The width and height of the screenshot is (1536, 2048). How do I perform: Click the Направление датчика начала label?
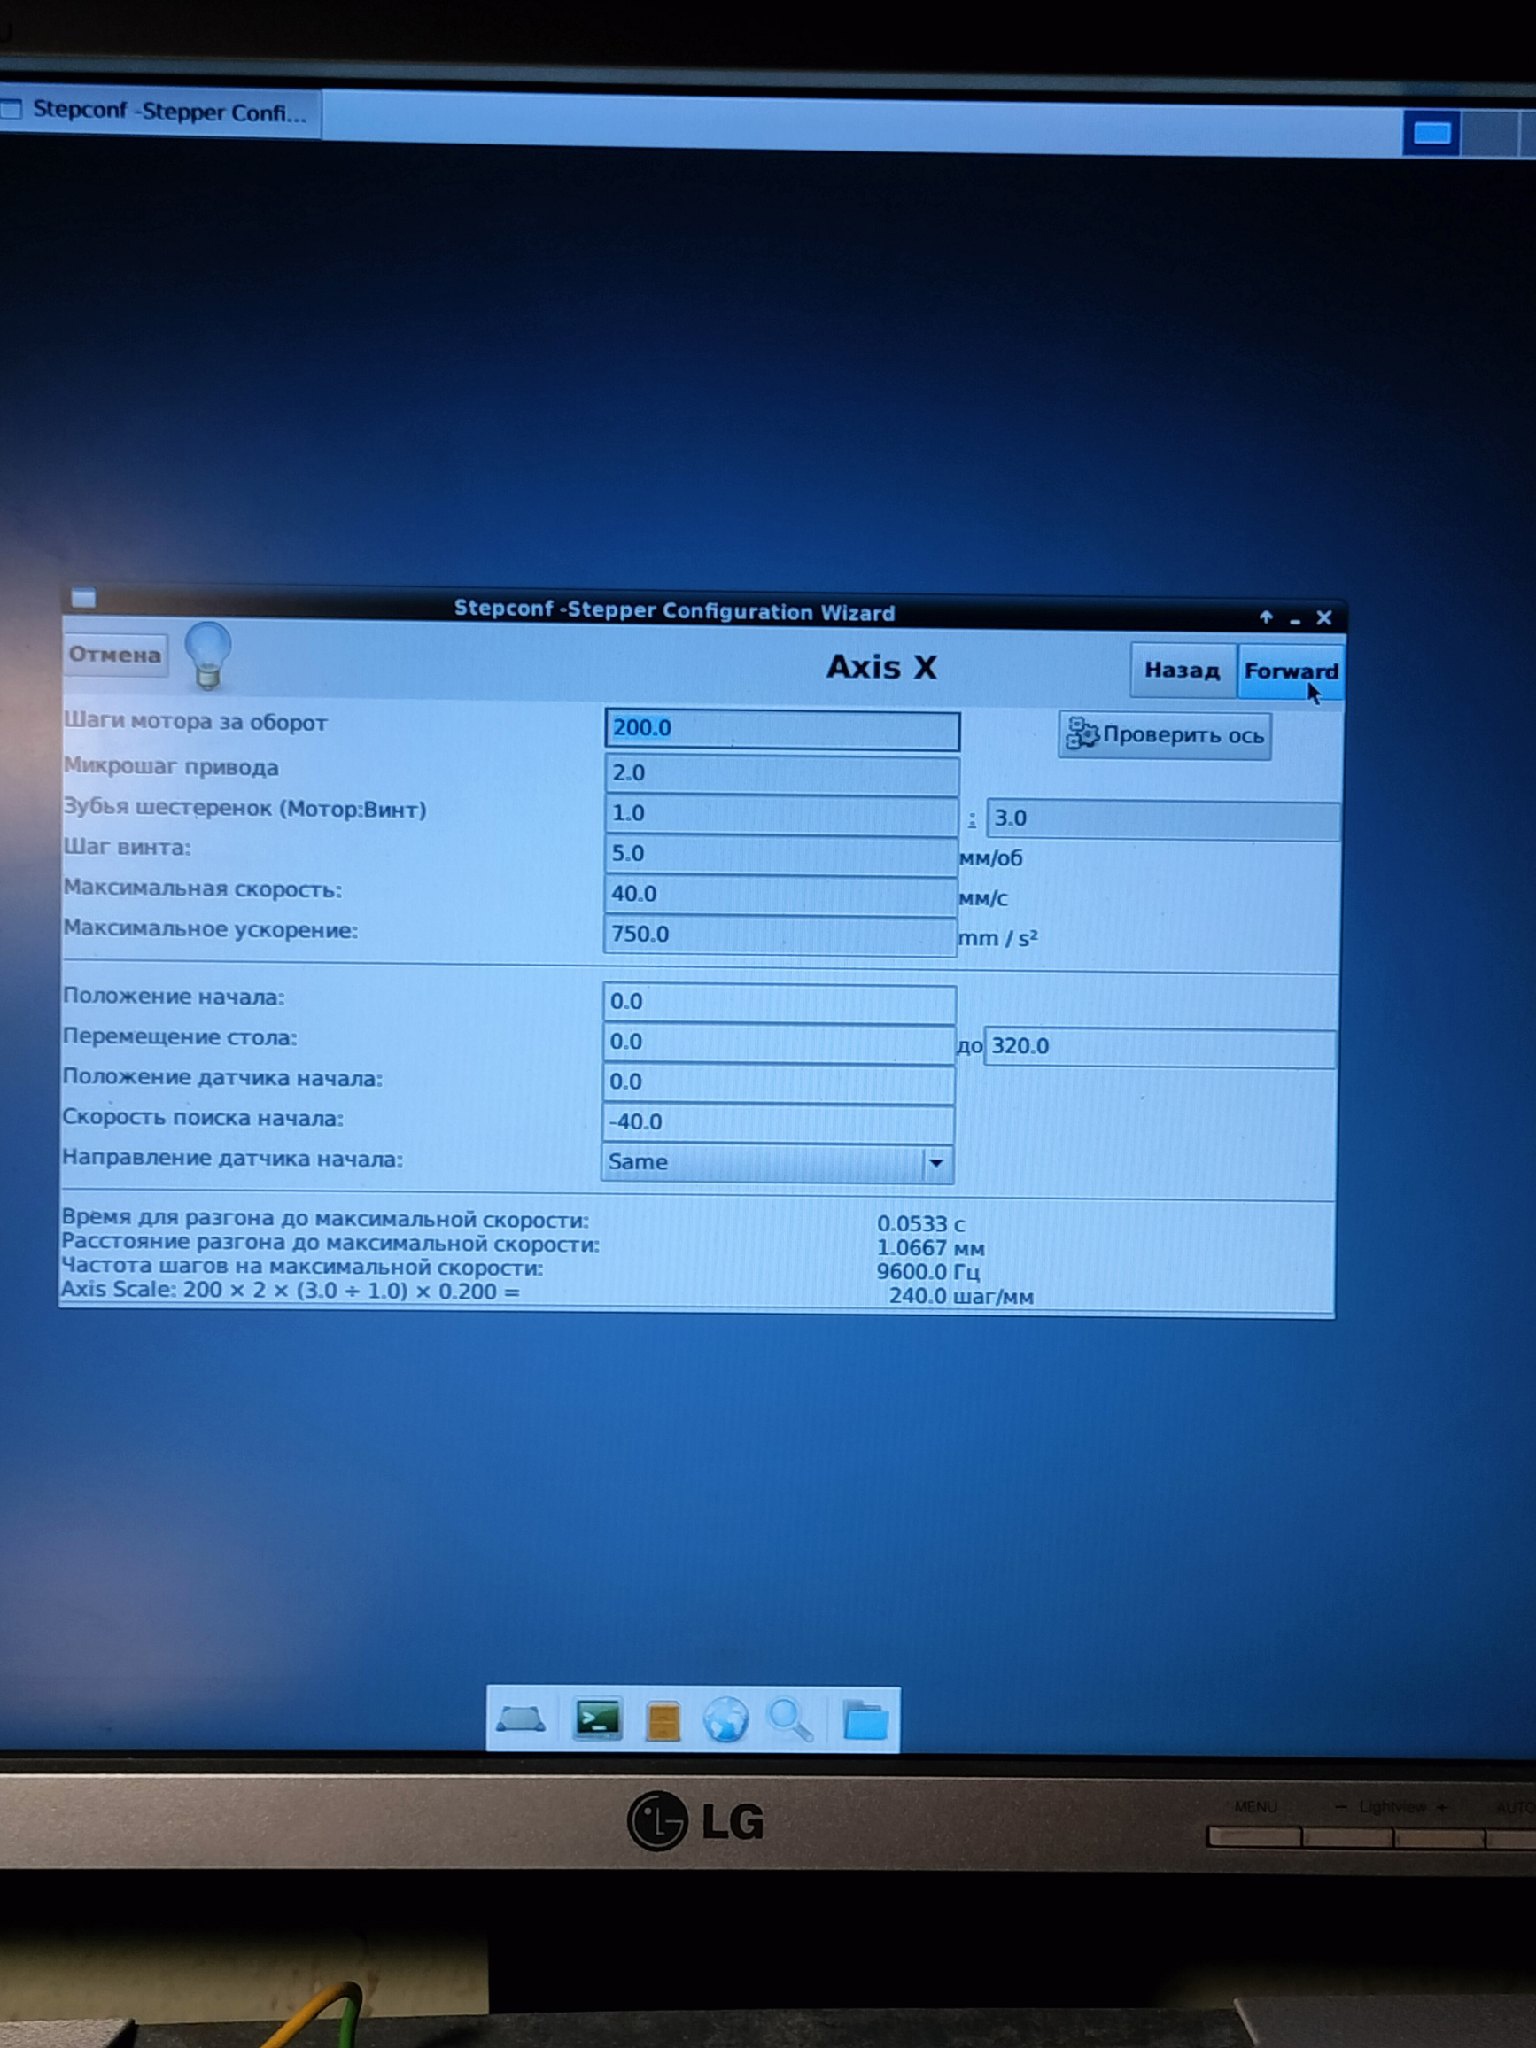click(x=232, y=1158)
